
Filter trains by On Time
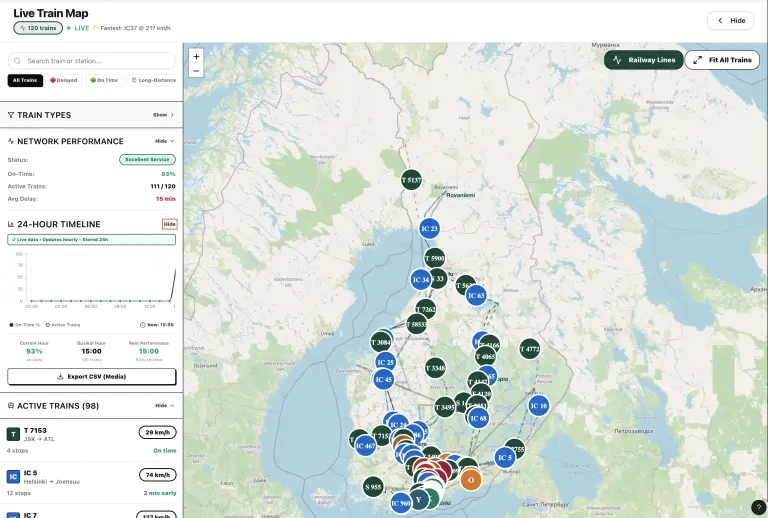pyautogui.click(x=104, y=80)
